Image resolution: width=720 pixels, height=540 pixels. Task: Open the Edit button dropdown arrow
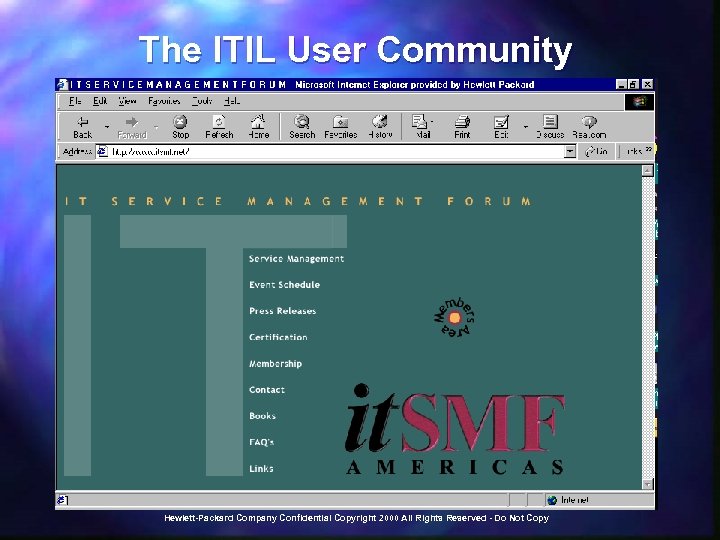click(525, 126)
